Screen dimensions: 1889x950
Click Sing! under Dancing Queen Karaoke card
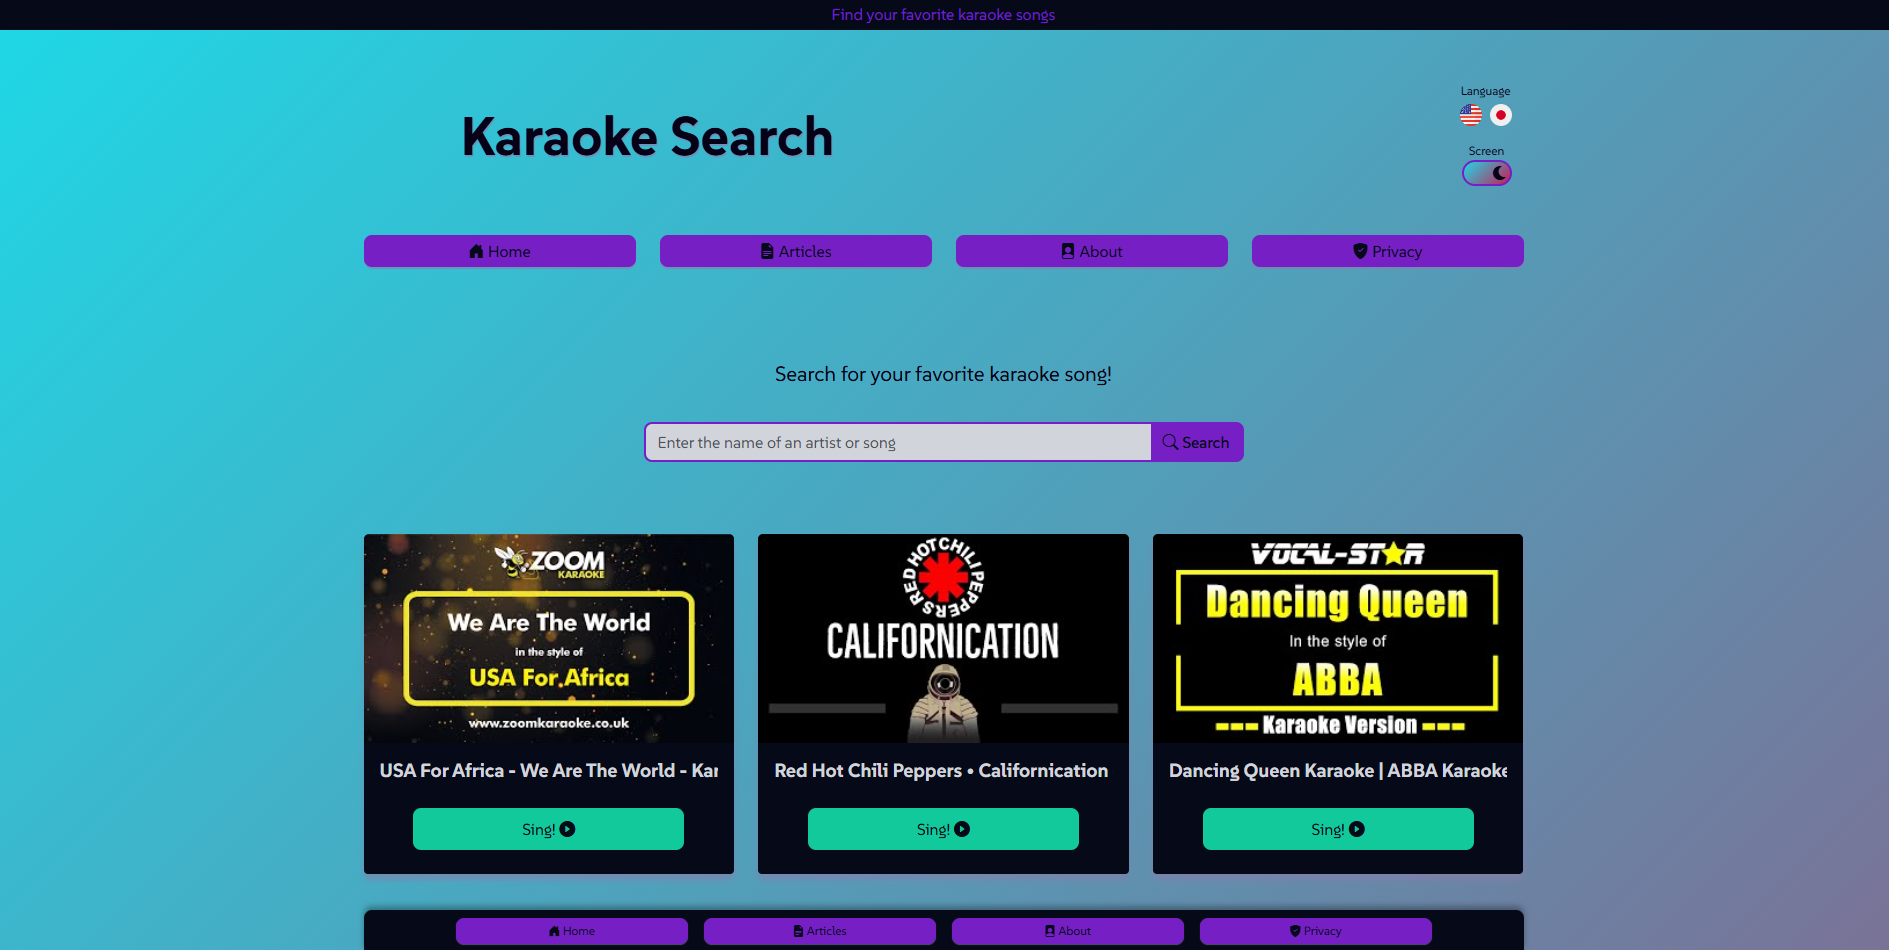1338,829
